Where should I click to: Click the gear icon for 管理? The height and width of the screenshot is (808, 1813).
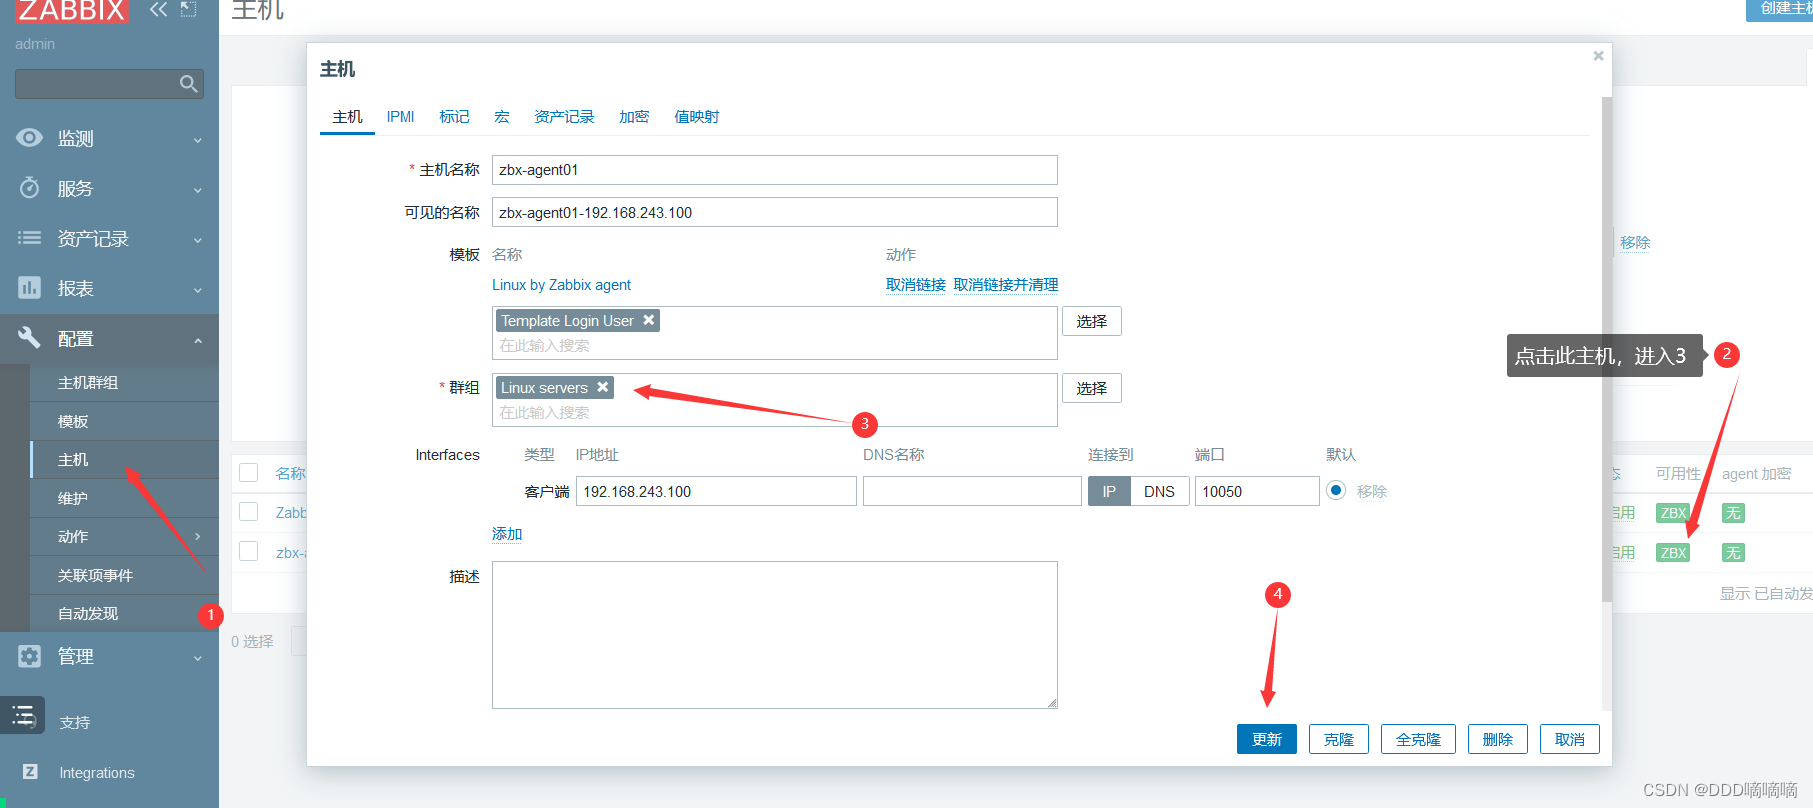point(30,656)
